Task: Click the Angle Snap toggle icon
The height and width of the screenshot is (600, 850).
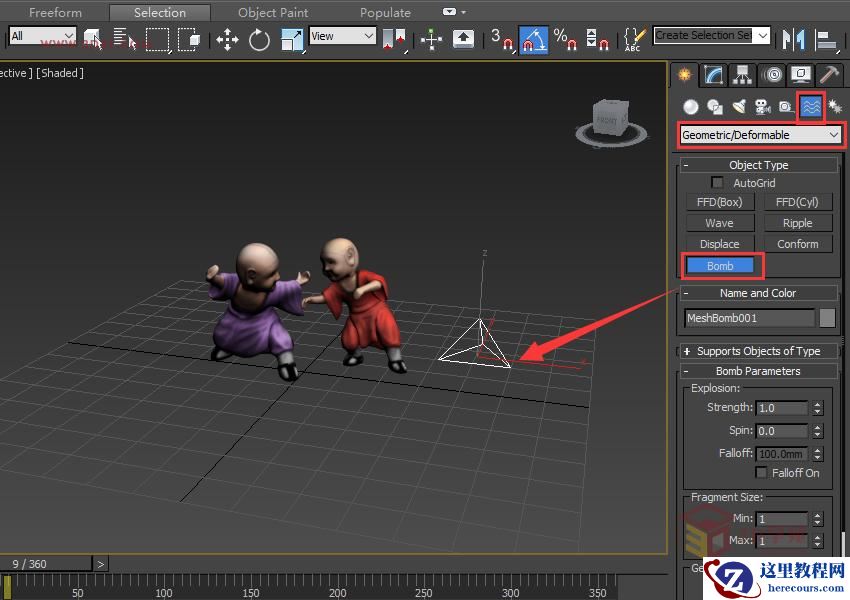Action: pyautogui.click(x=533, y=40)
